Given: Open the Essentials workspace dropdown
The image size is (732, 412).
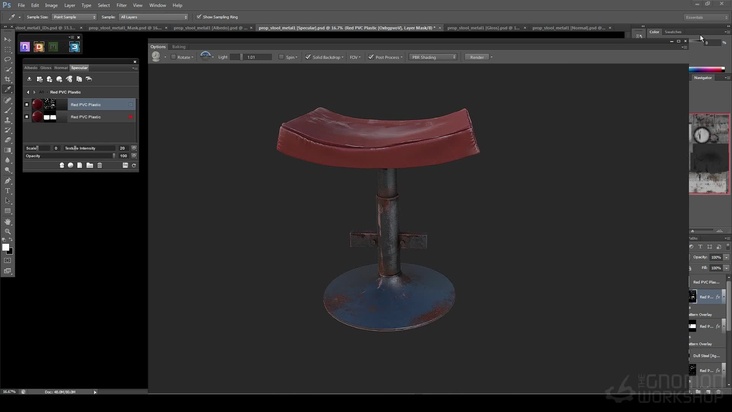Looking at the screenshot, I should [706, 17].
